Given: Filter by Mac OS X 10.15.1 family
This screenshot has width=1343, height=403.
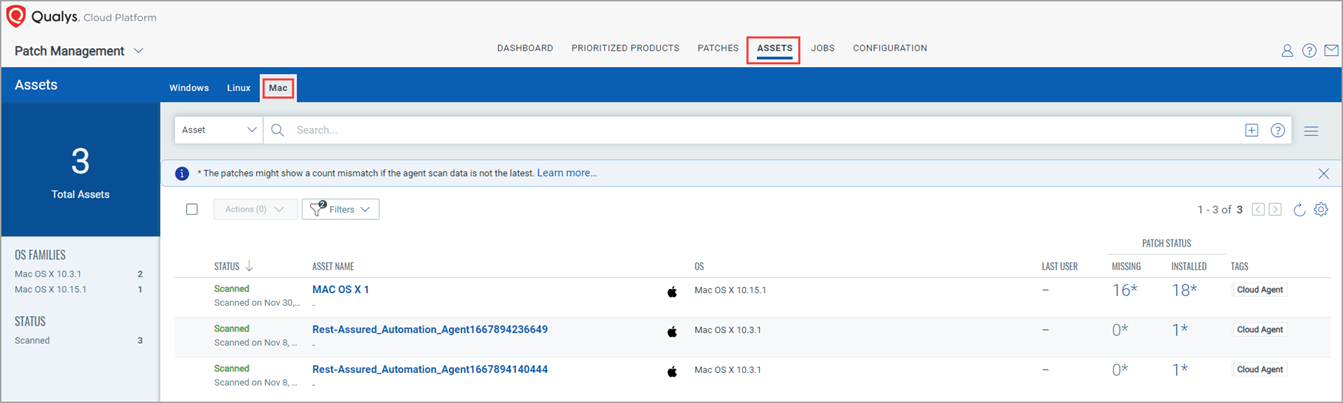Looking at the screenshot, I should pos(50,289).
